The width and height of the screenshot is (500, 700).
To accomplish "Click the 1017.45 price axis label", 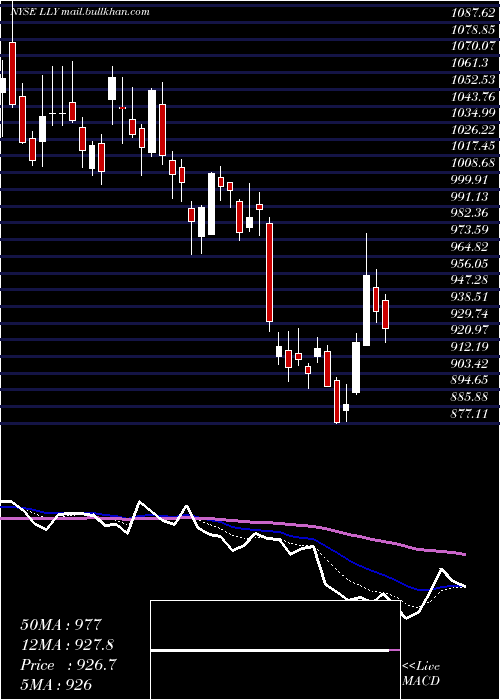I will click(x=473, y=147).
